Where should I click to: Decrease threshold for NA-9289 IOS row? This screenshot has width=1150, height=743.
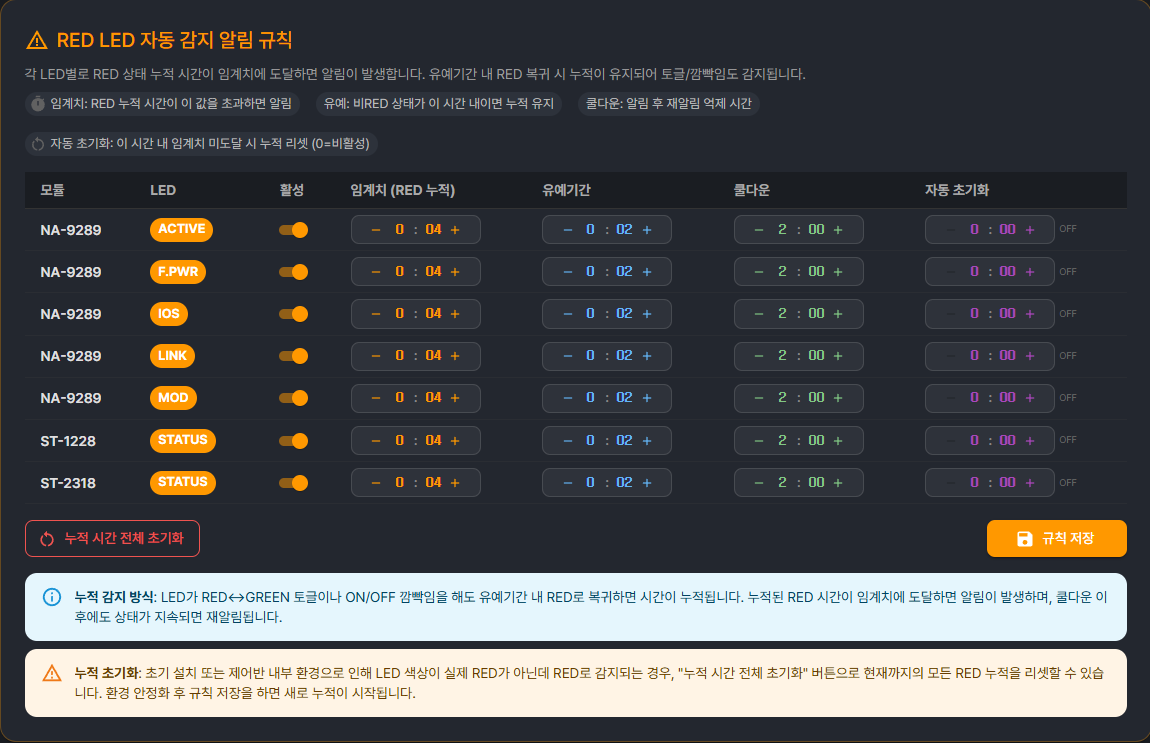click(x=376, y=313)
